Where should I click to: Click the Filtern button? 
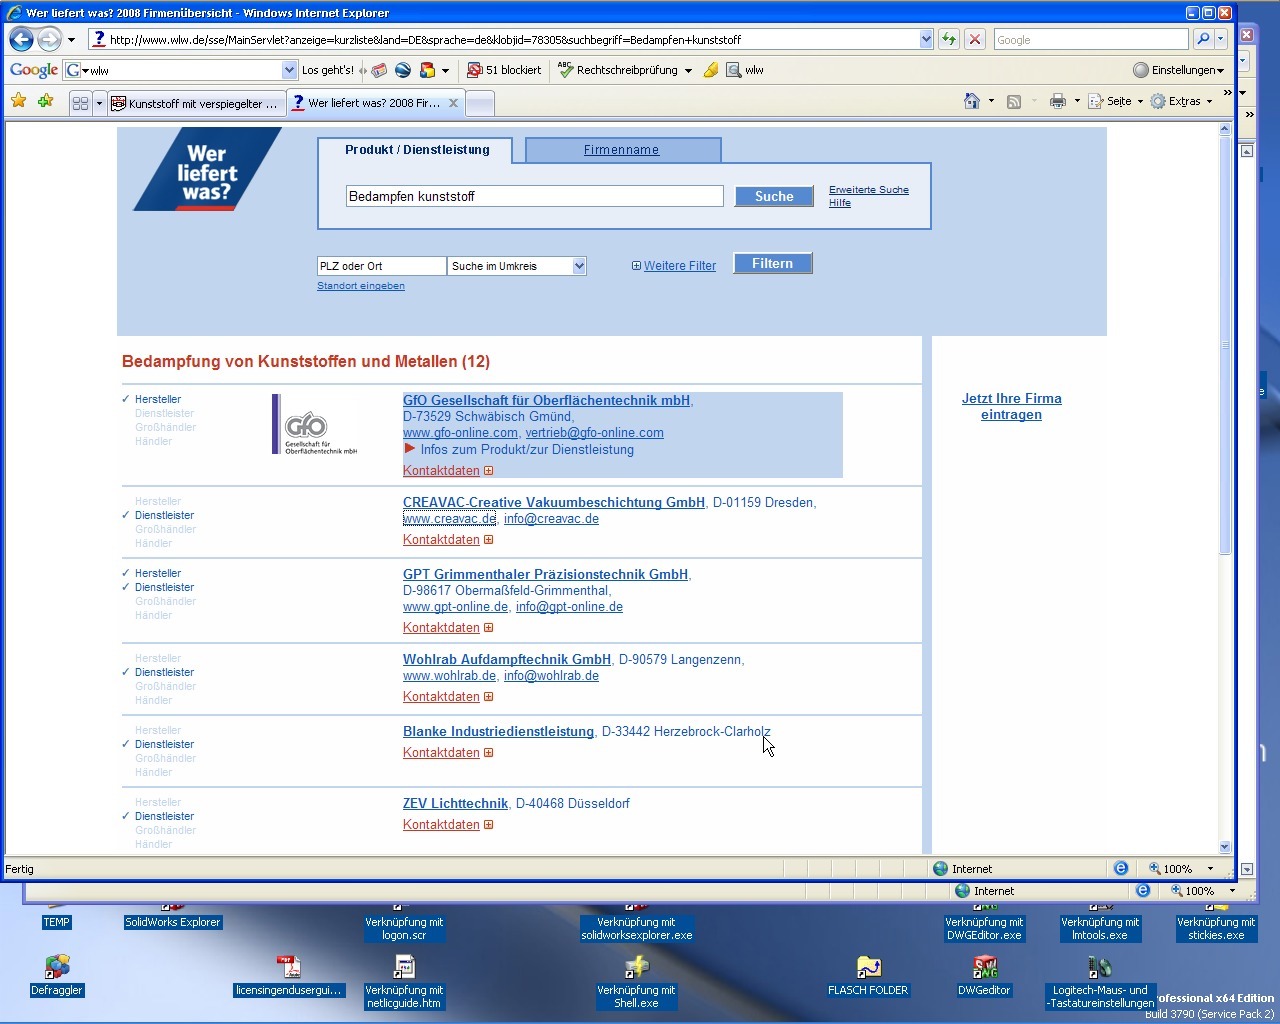click(772, 263)
